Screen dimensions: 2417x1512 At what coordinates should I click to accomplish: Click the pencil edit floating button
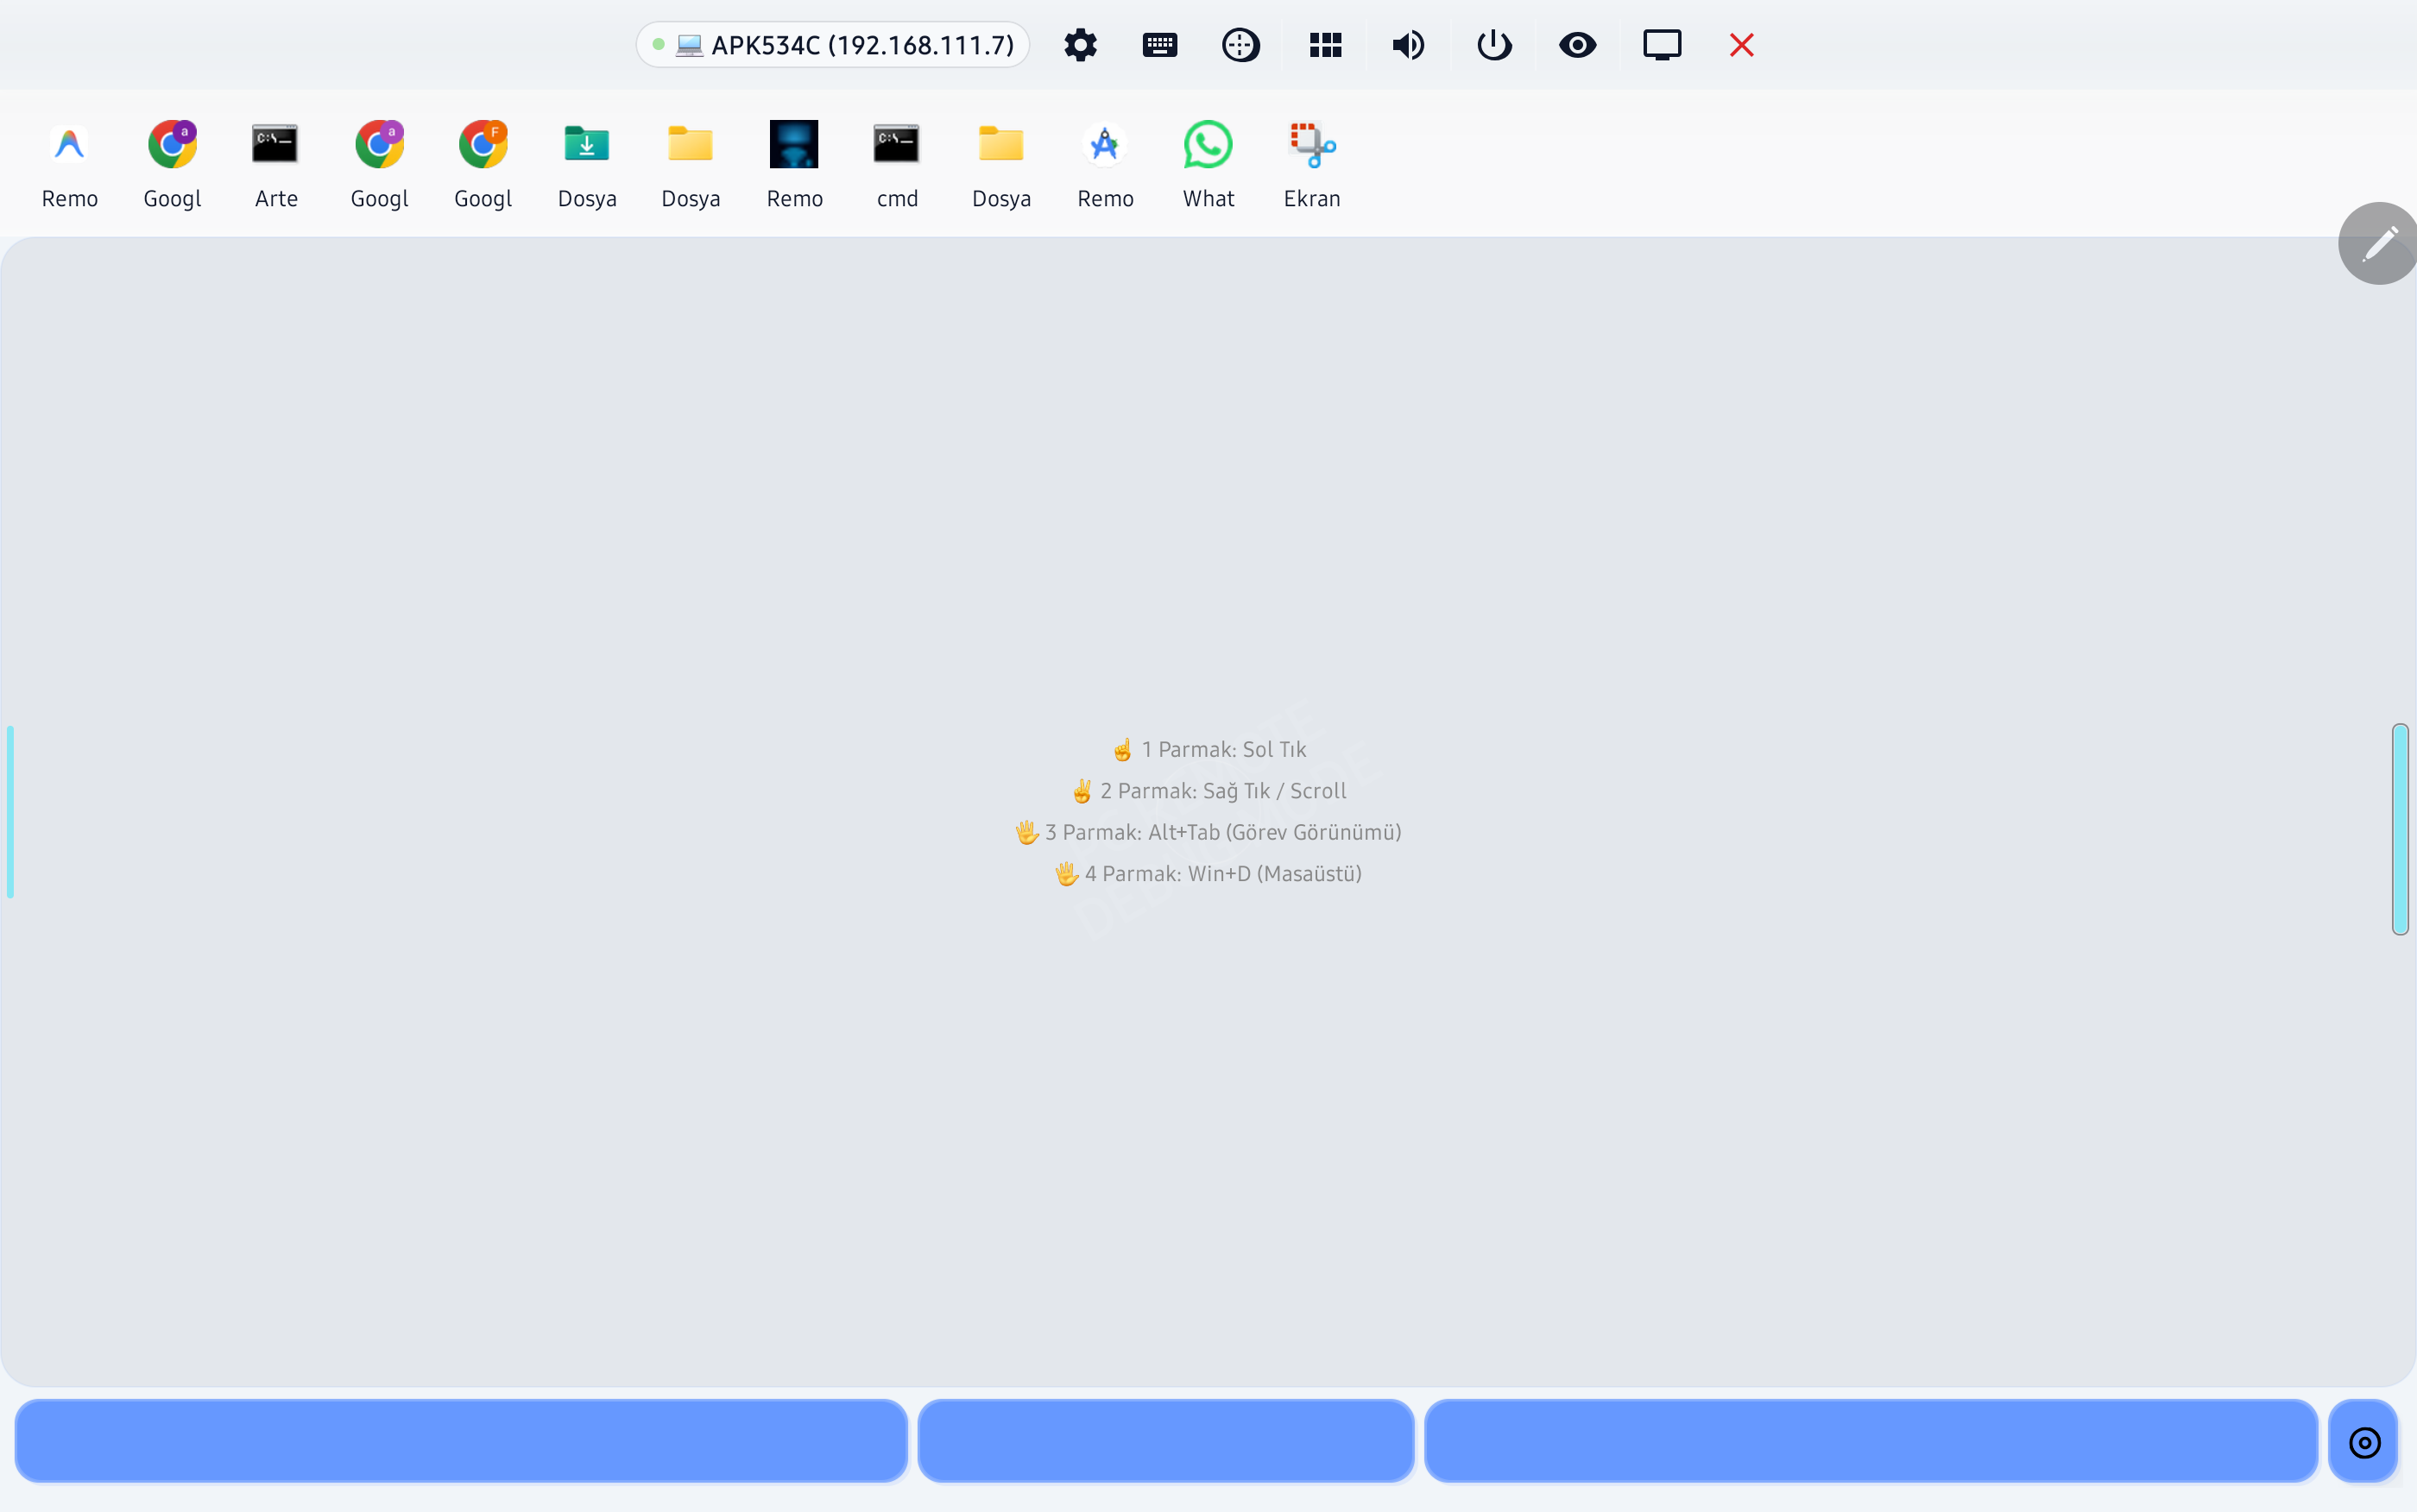pyautogui.click(x=2380, y=243)
